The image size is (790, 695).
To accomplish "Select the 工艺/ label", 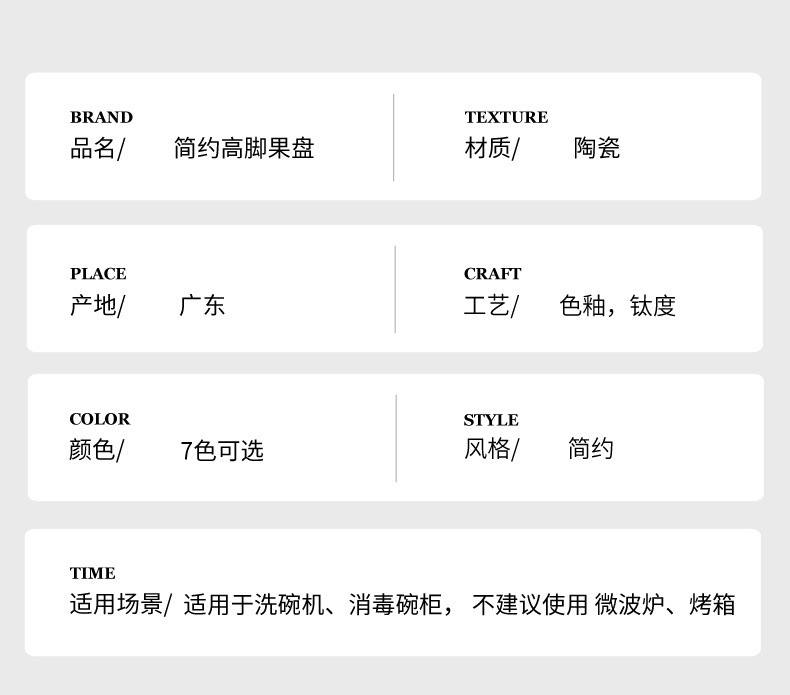I will click(x=491, y=306).
